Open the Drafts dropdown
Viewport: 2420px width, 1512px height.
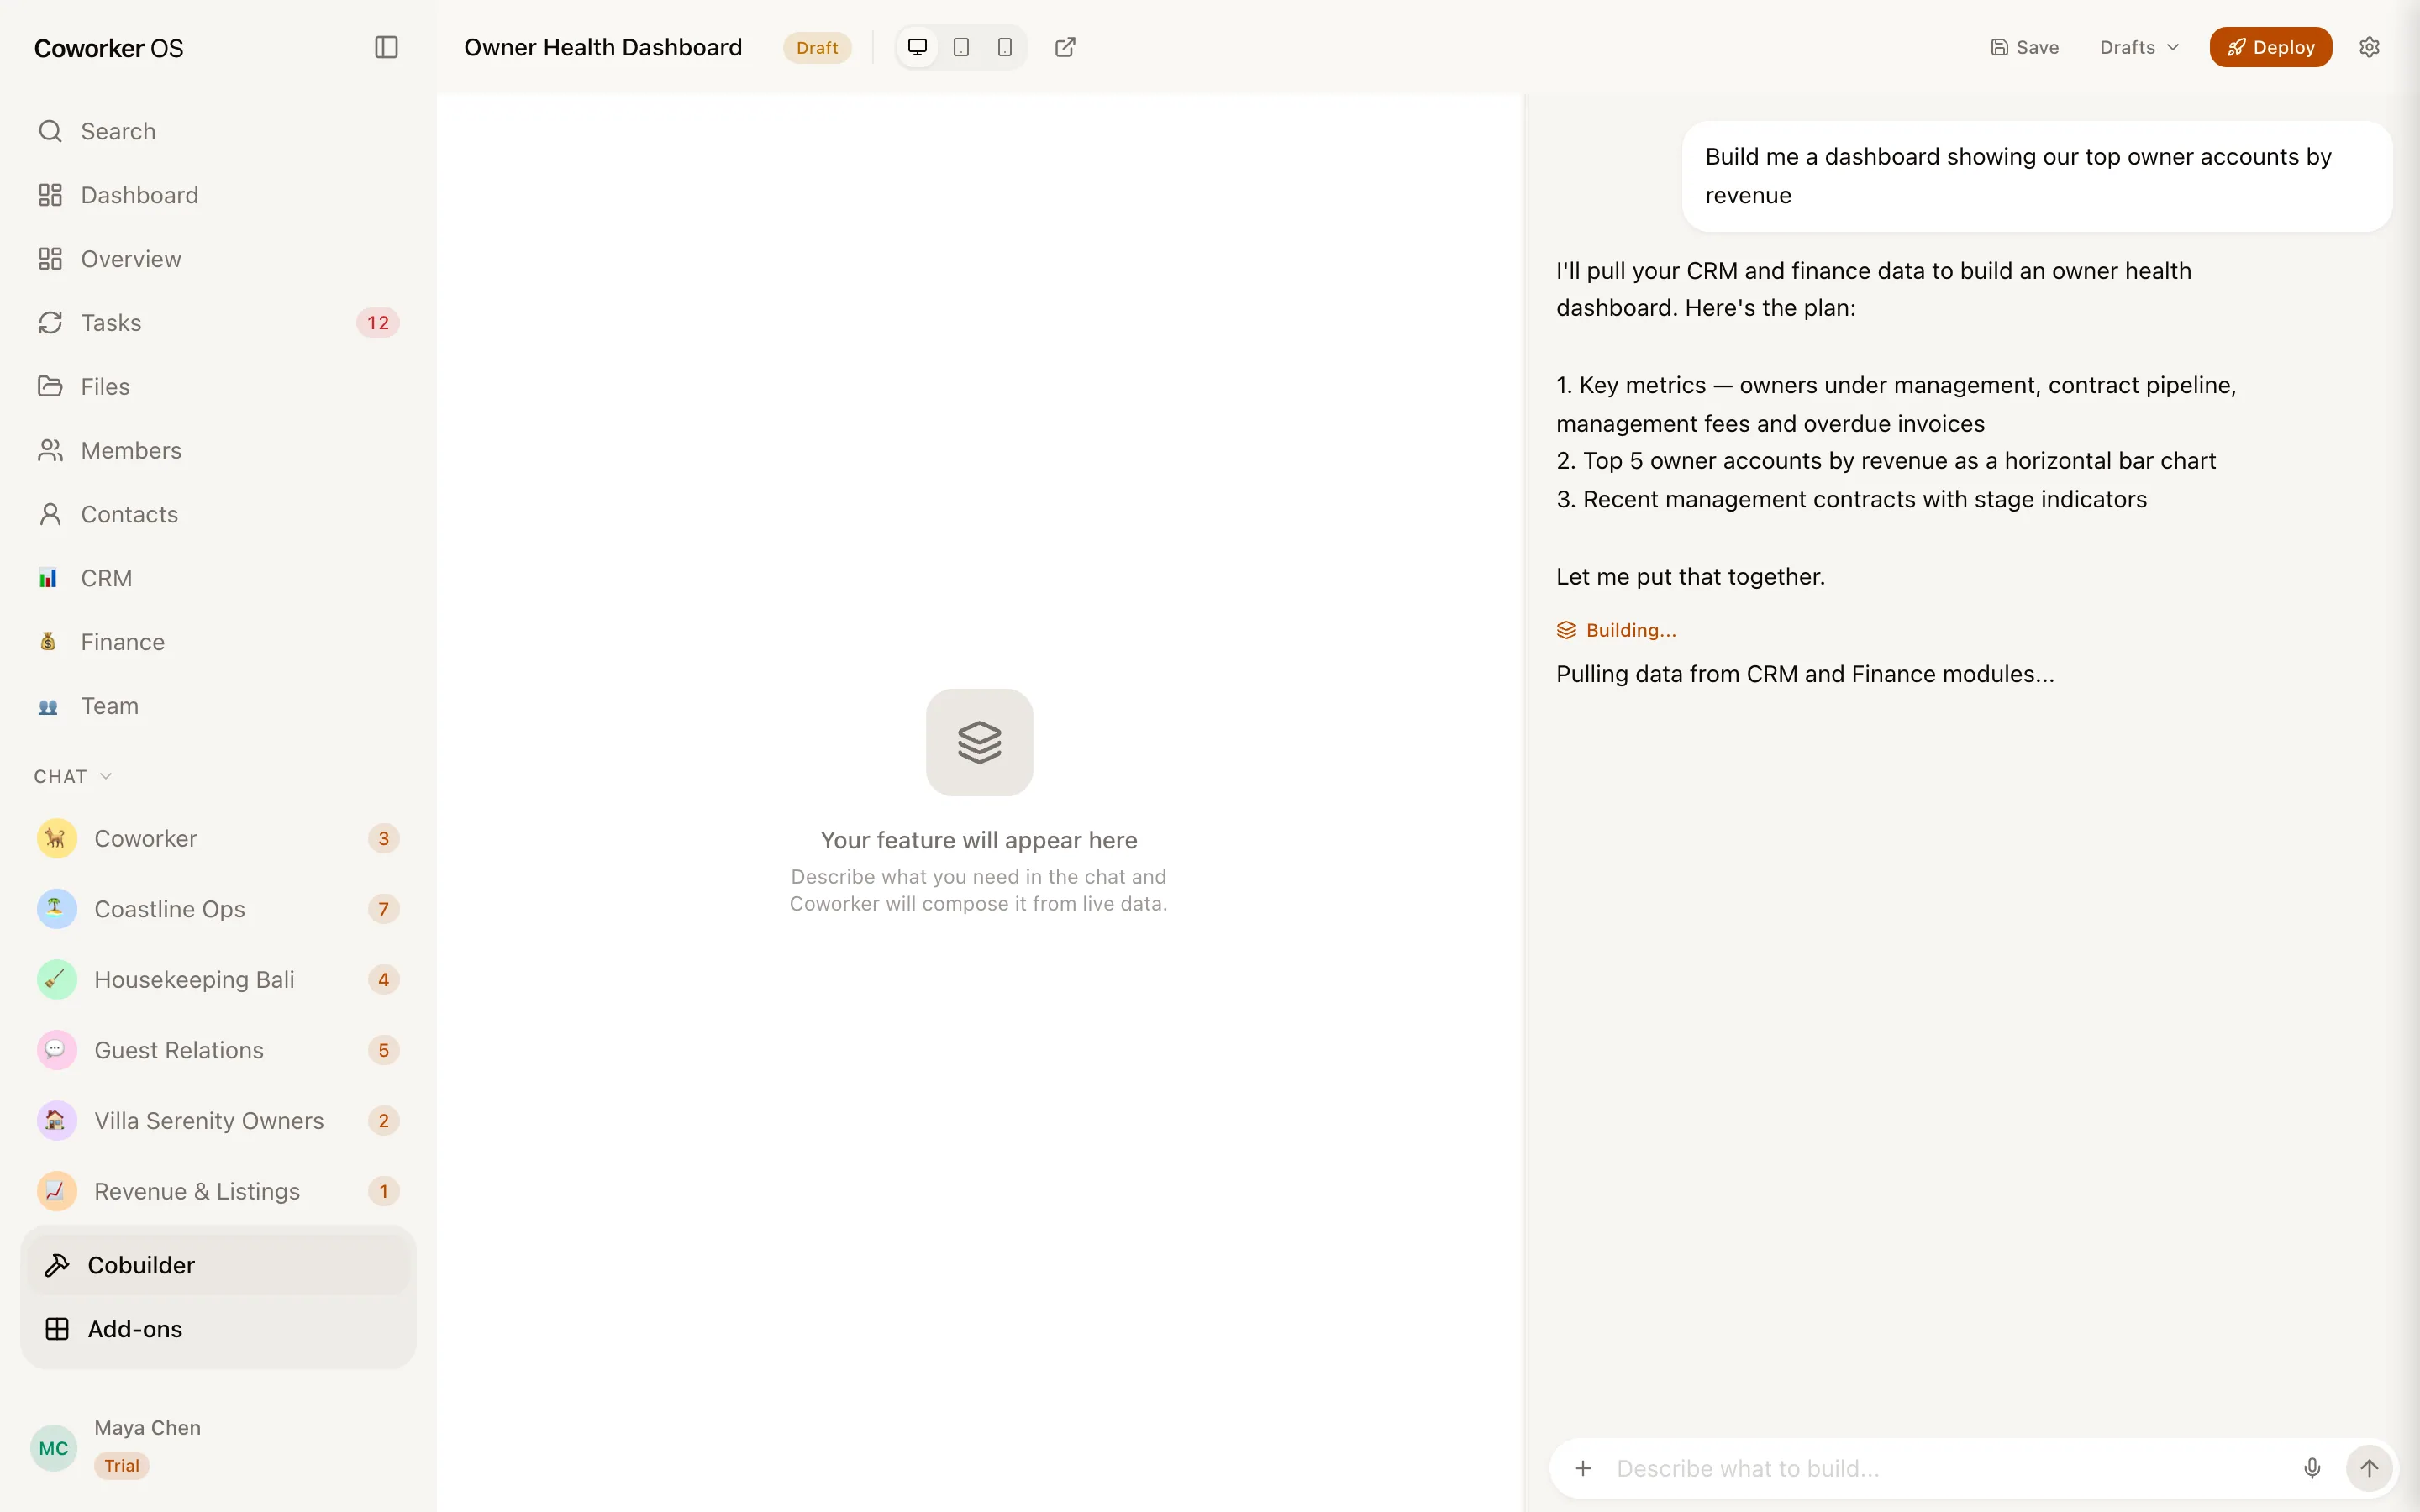pos(2139,47)
